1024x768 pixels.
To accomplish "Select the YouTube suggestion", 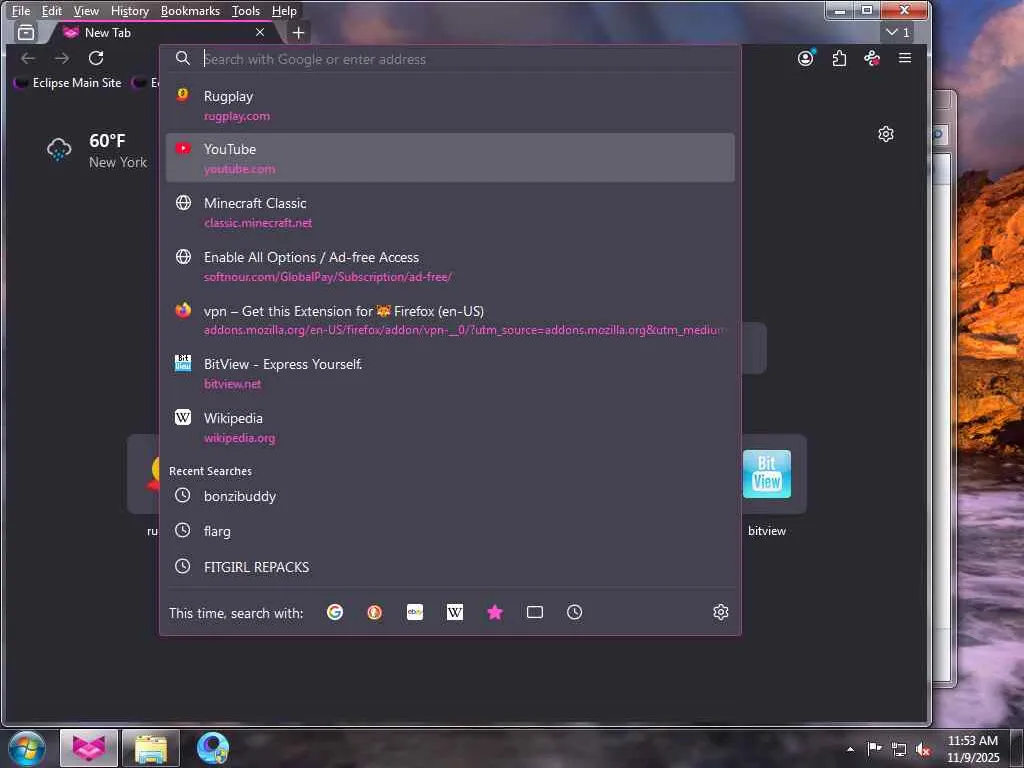I will (450, 158).
